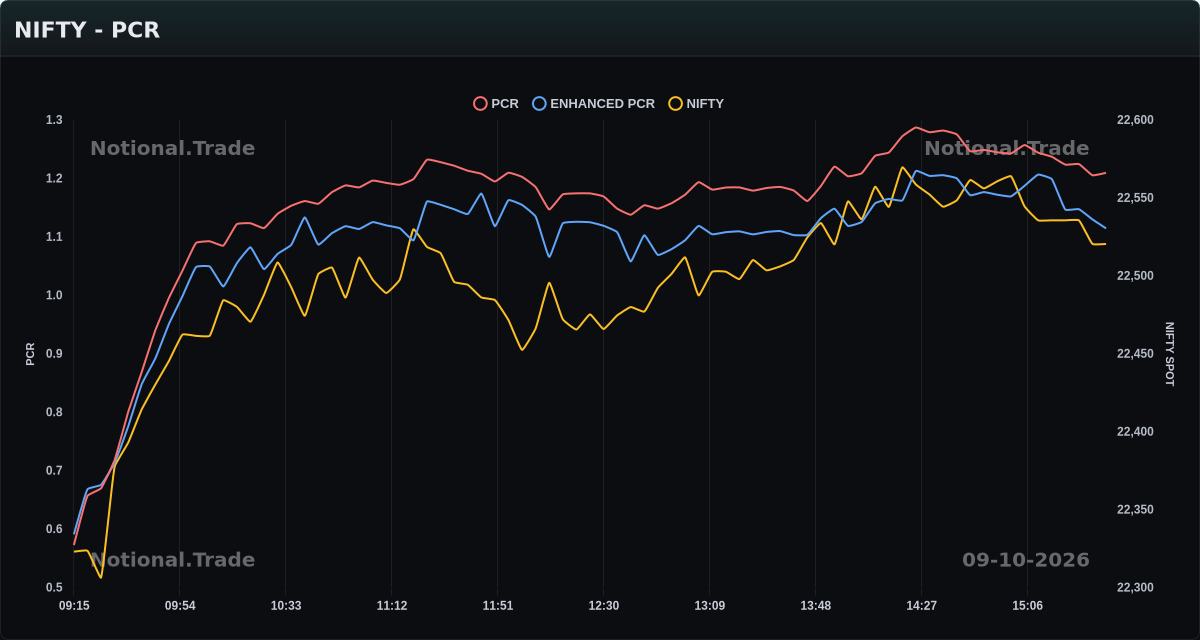Toggle the PCR series in the legend
This screenshot has height=640, width=1200.
click(496, 104)
